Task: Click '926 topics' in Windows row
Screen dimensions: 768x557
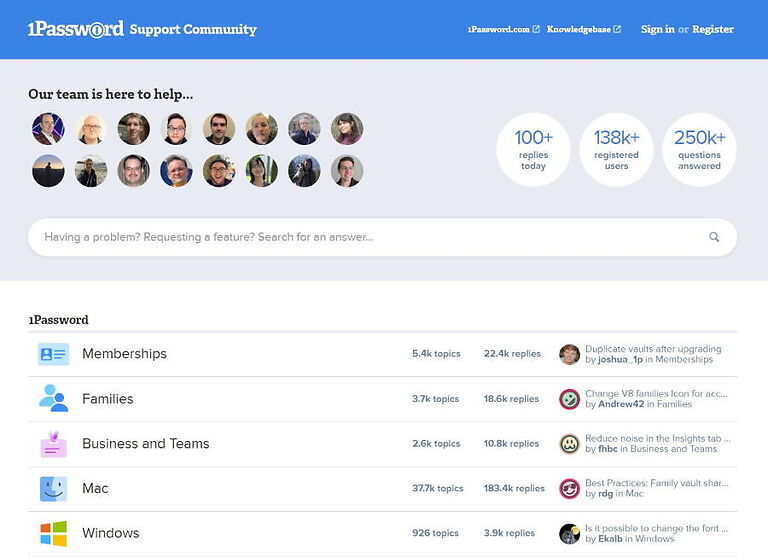Action: pos(435,533)
